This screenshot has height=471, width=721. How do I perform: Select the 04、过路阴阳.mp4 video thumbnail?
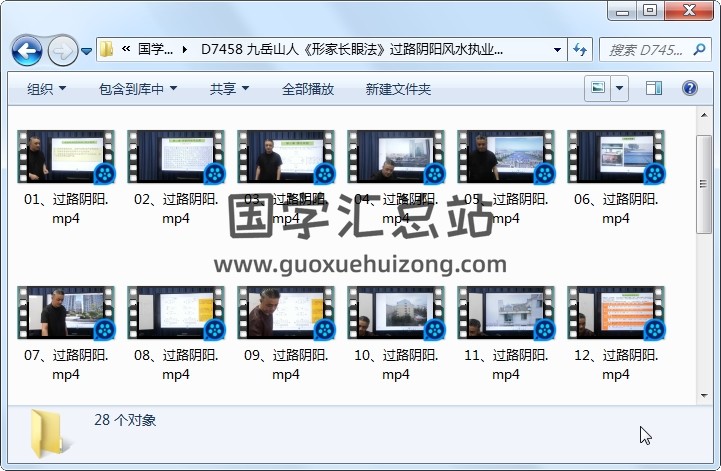click(x=396, y=156)
